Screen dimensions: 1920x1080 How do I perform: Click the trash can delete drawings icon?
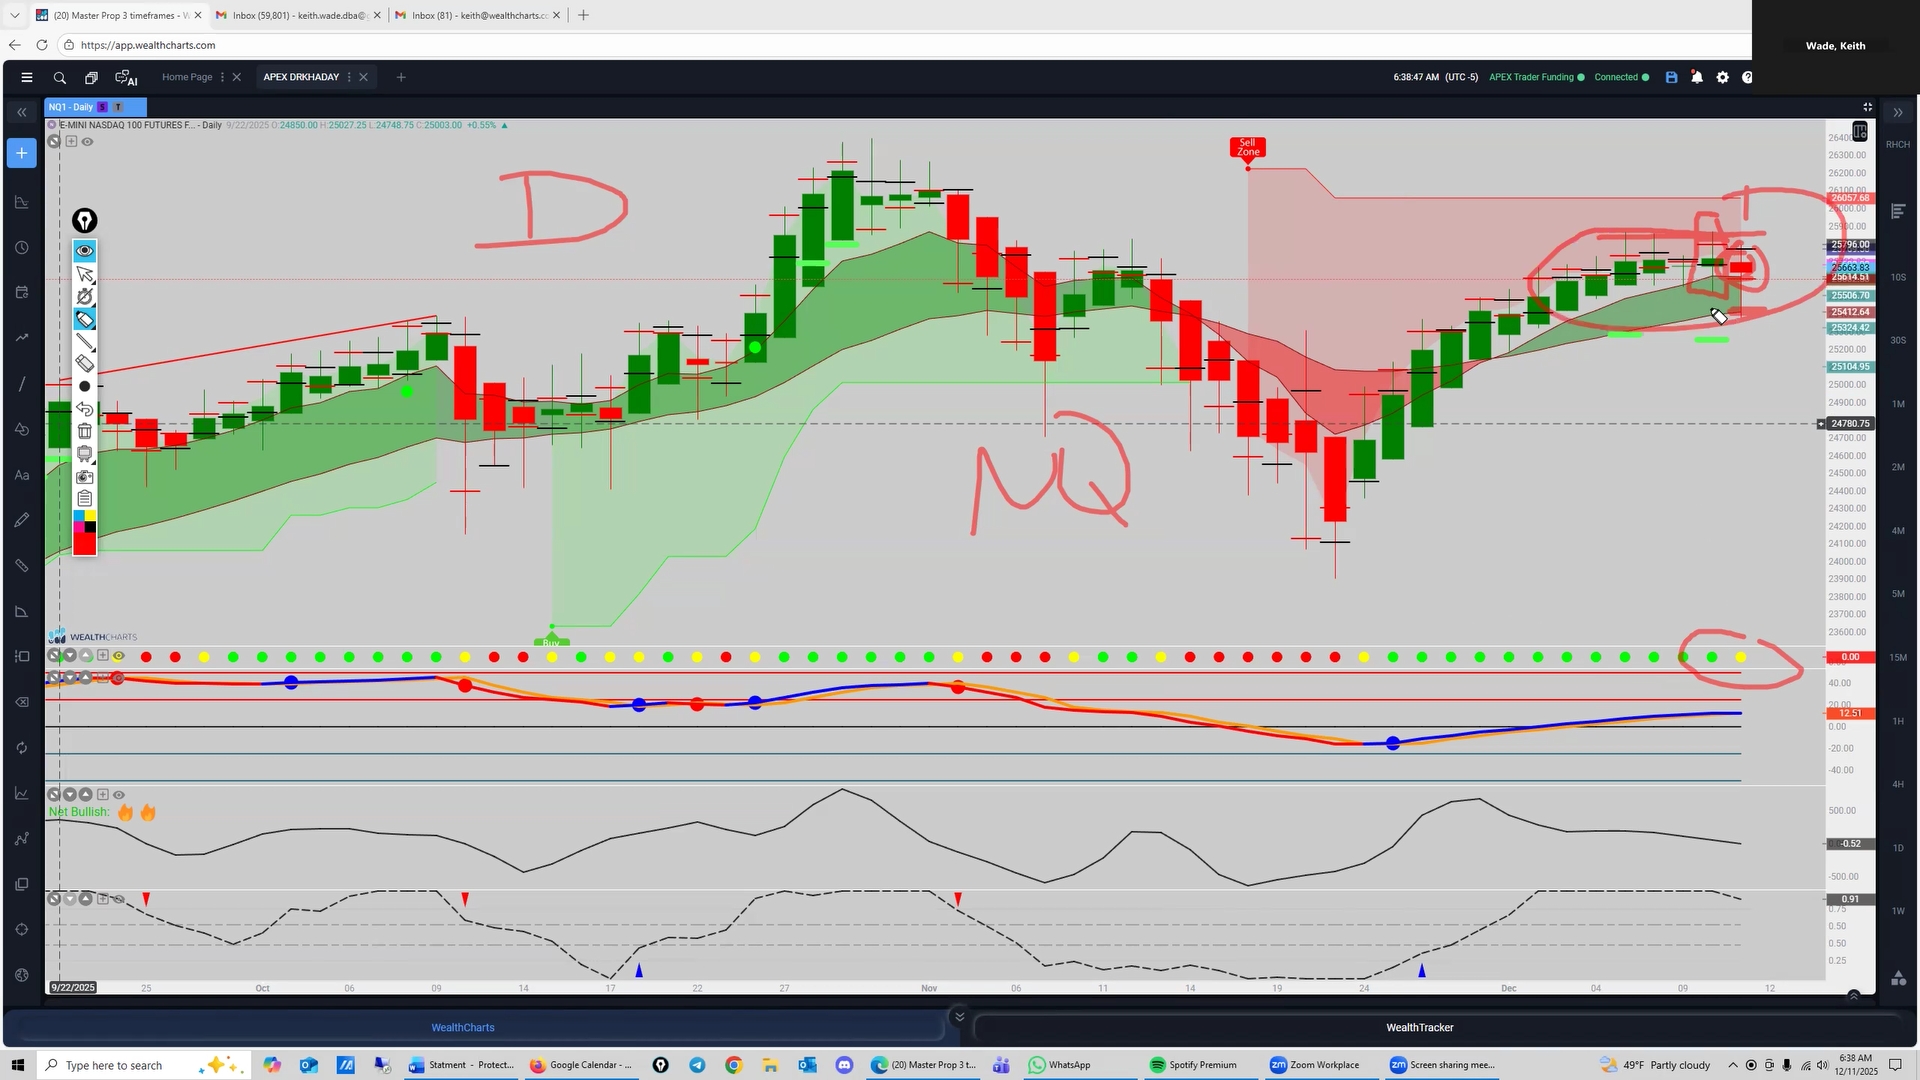85,431
